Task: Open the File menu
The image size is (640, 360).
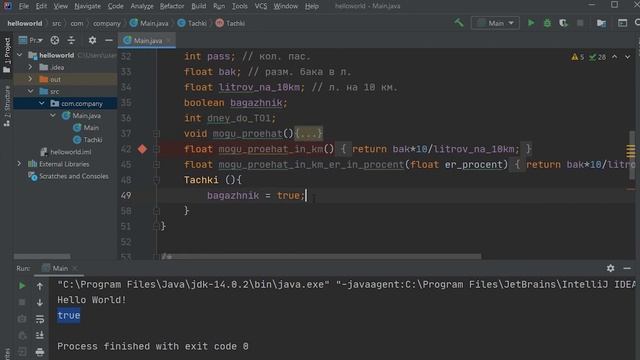Action: 24,6
